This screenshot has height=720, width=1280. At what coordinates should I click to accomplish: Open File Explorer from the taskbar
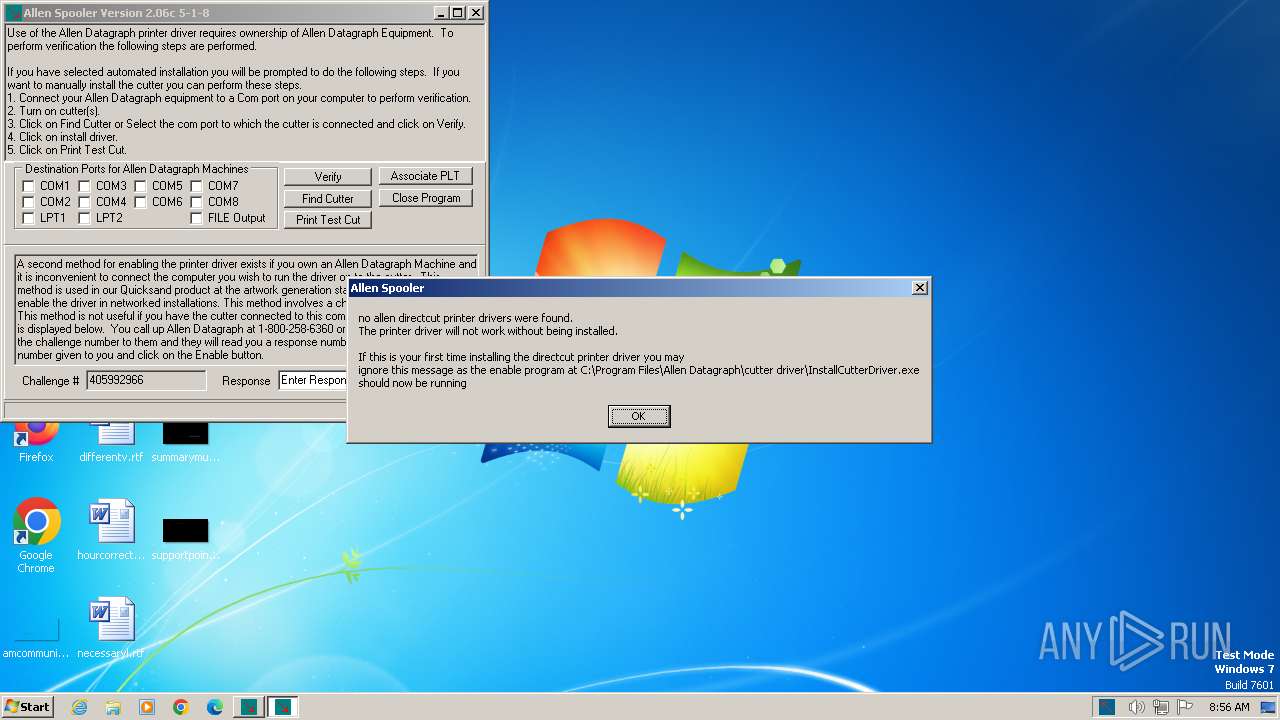pos(113,707)
